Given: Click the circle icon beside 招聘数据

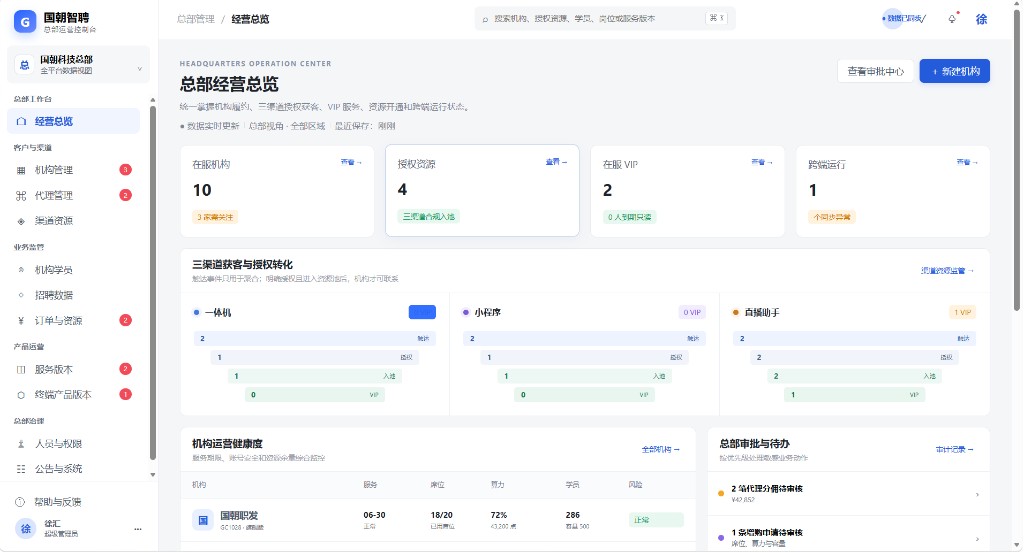Looking at the screenshot, I should (21, 295).
